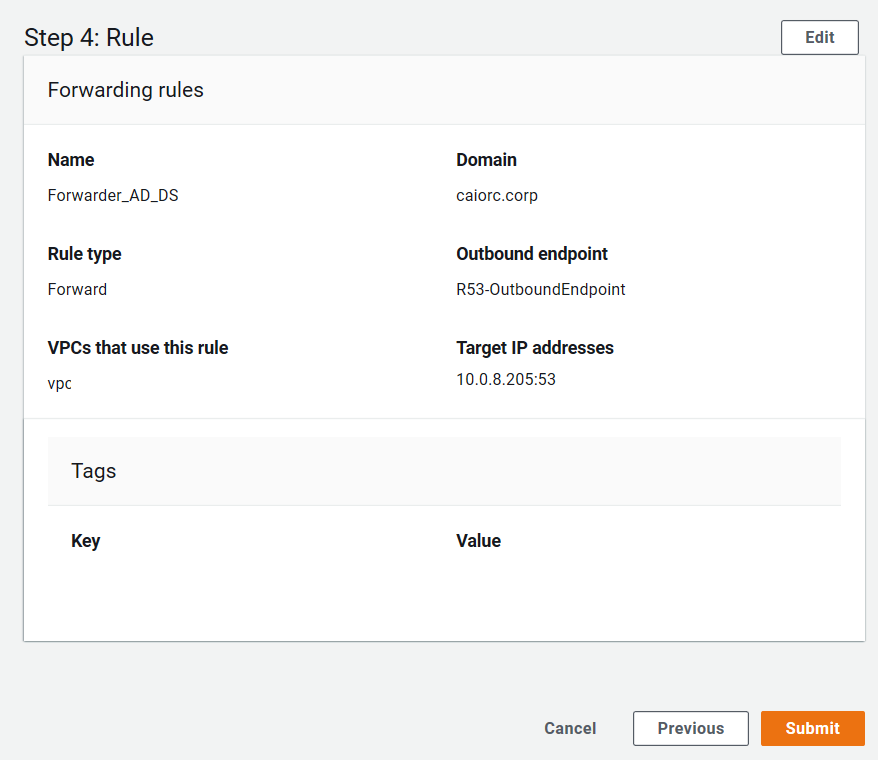This screenshot has width=878, height=760.
Task: Click the Domain field label
Action: pos(486,160)
